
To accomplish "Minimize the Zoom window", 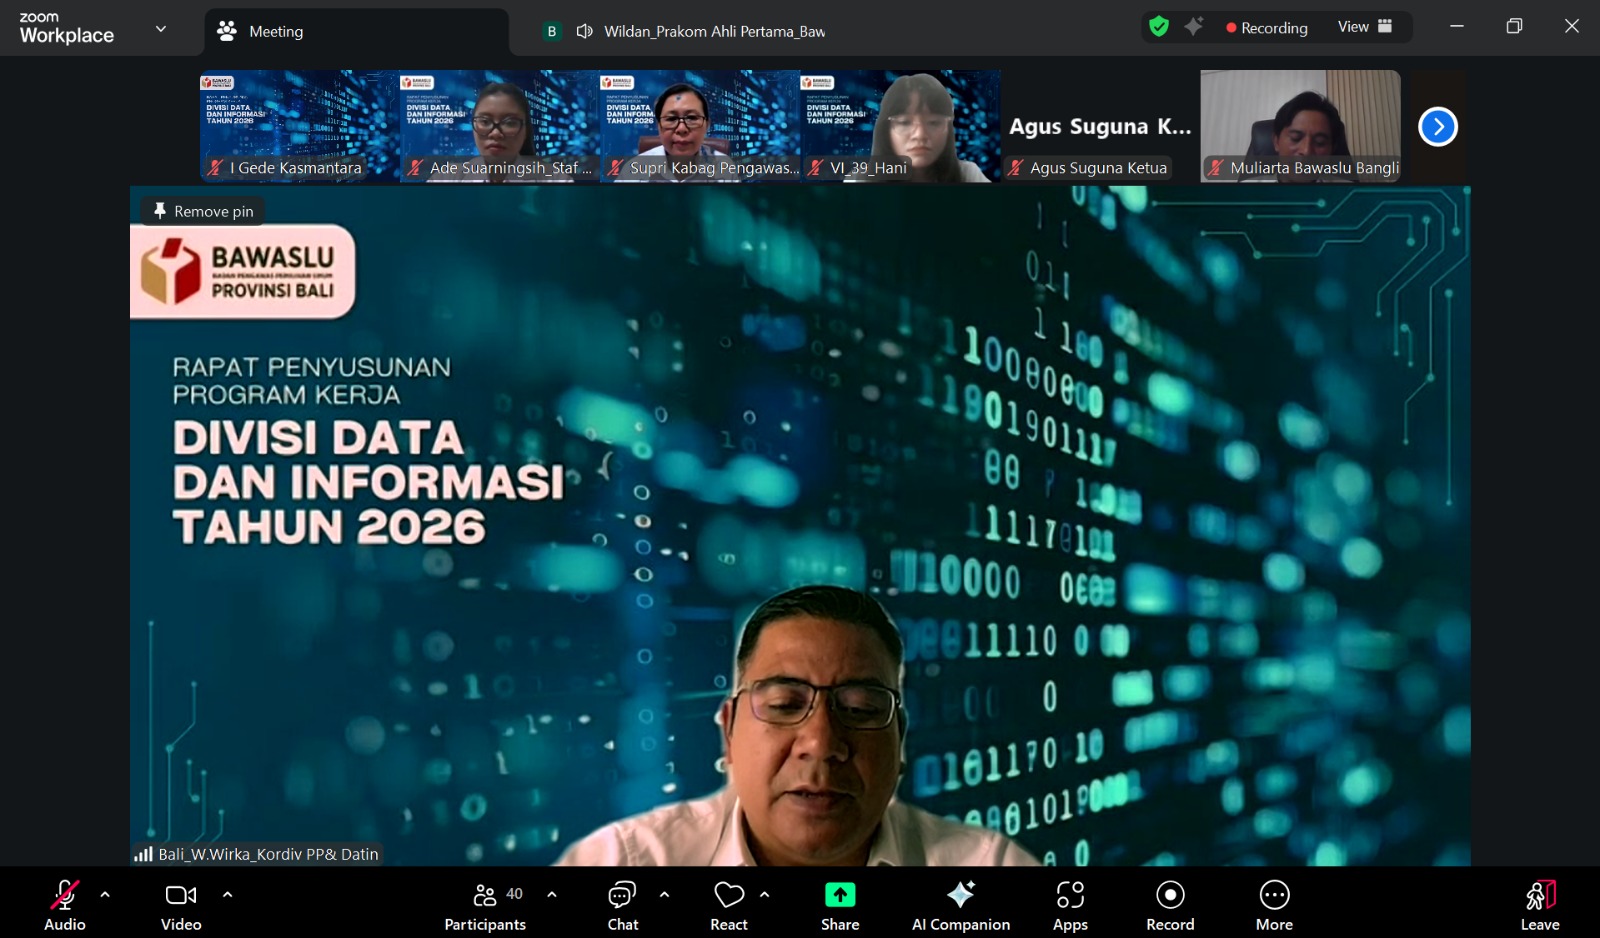I will pyautogui.click(x=1457, y=27).
